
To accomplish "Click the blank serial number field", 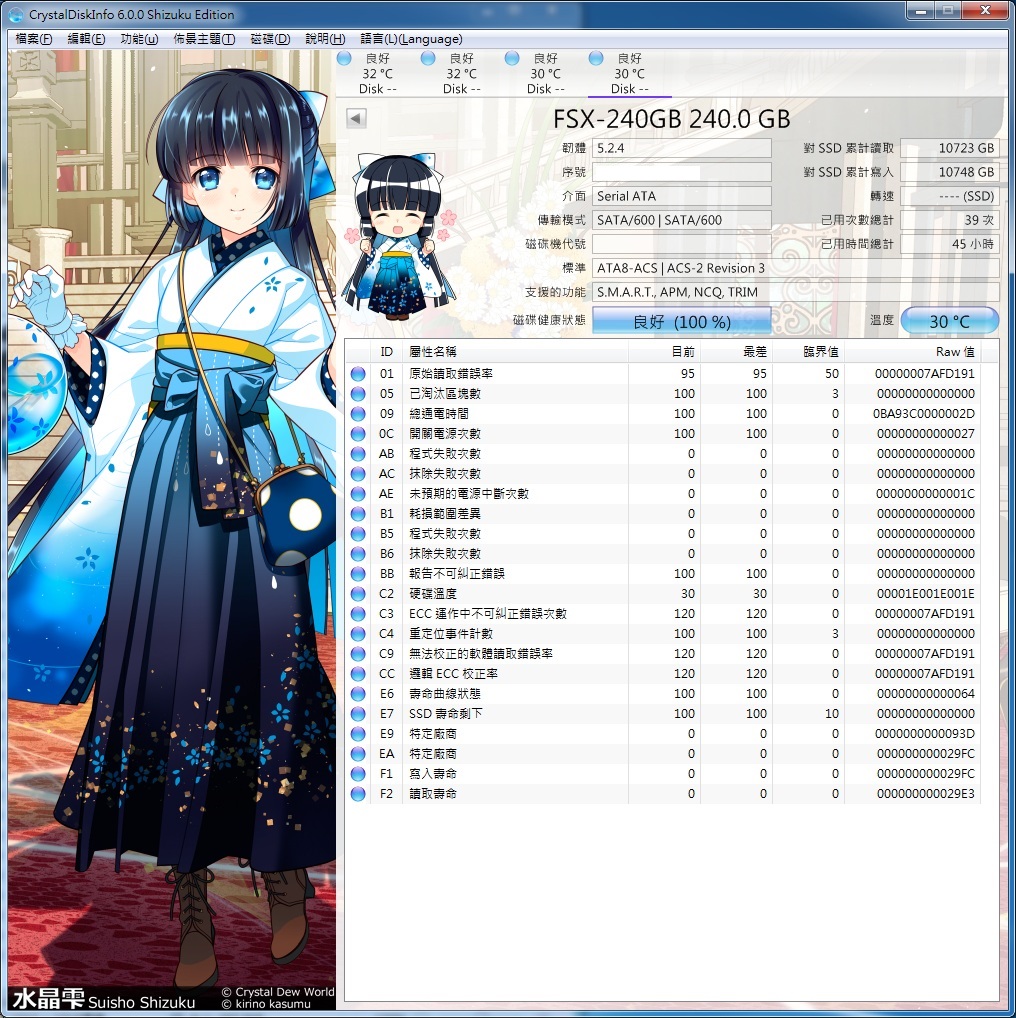I will click(682, 172).
